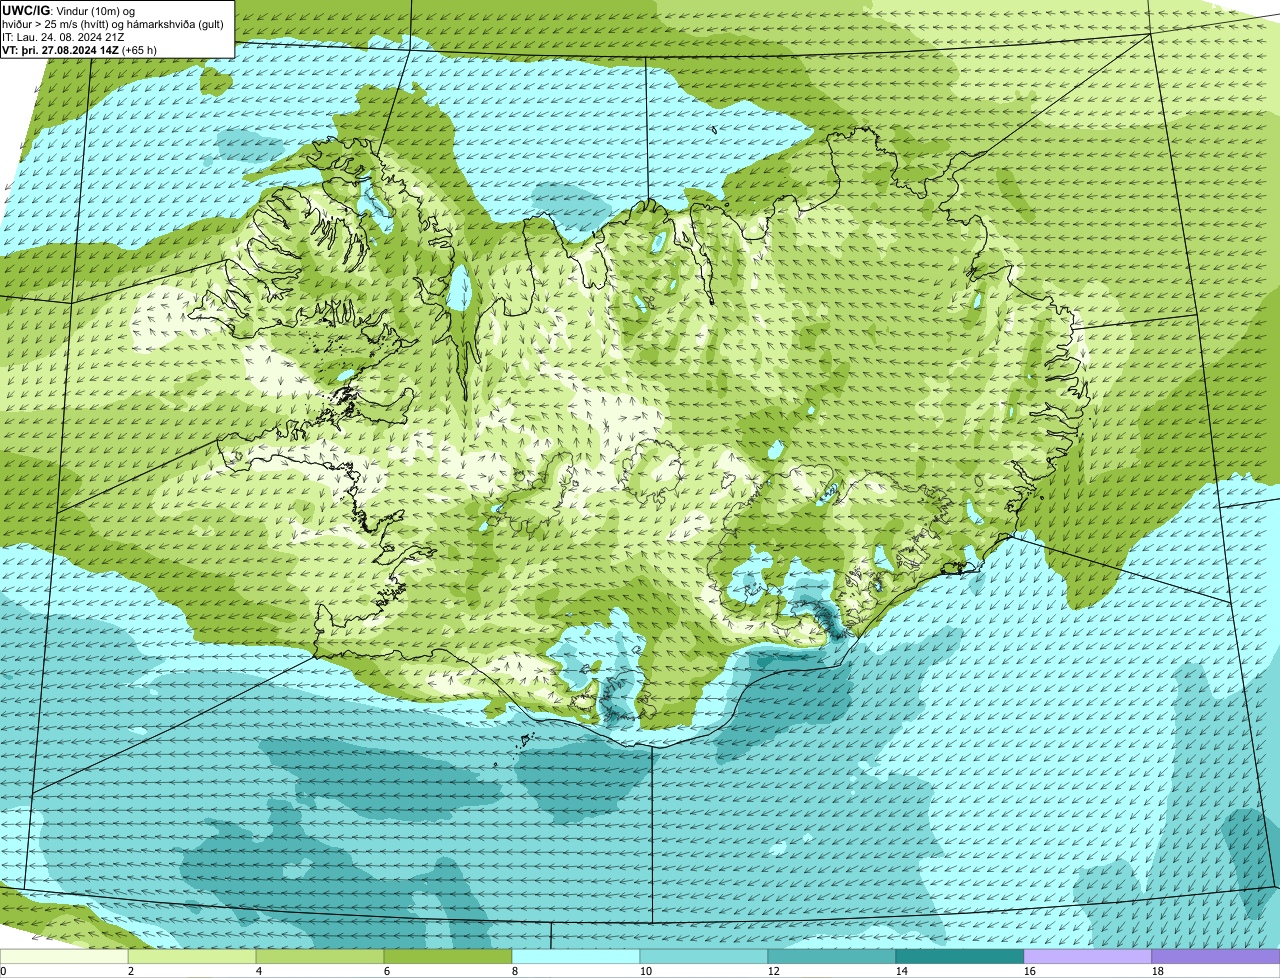
Task: Click the 2–4 m/s legend color segment
Action: pyautogui.click(x=192, y=957)
